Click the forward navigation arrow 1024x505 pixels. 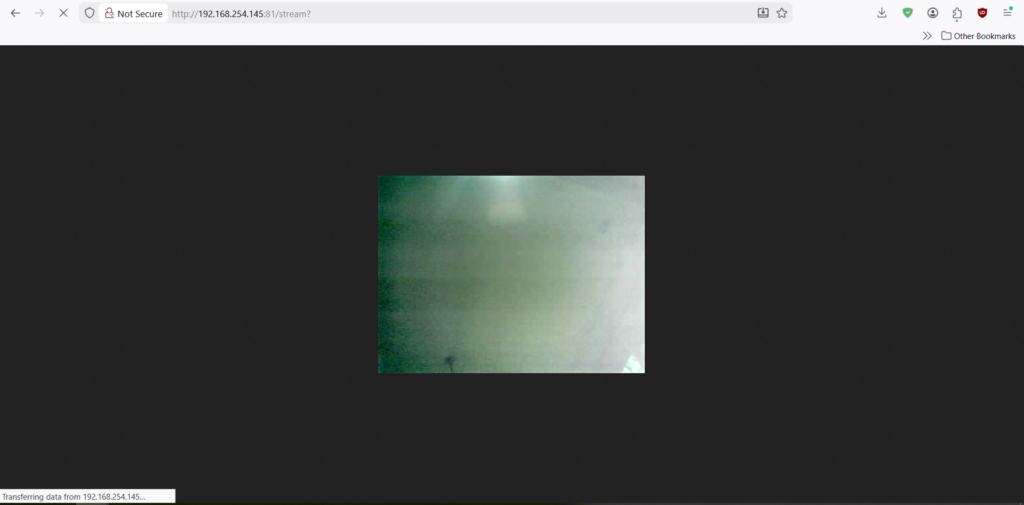(40, 13)
